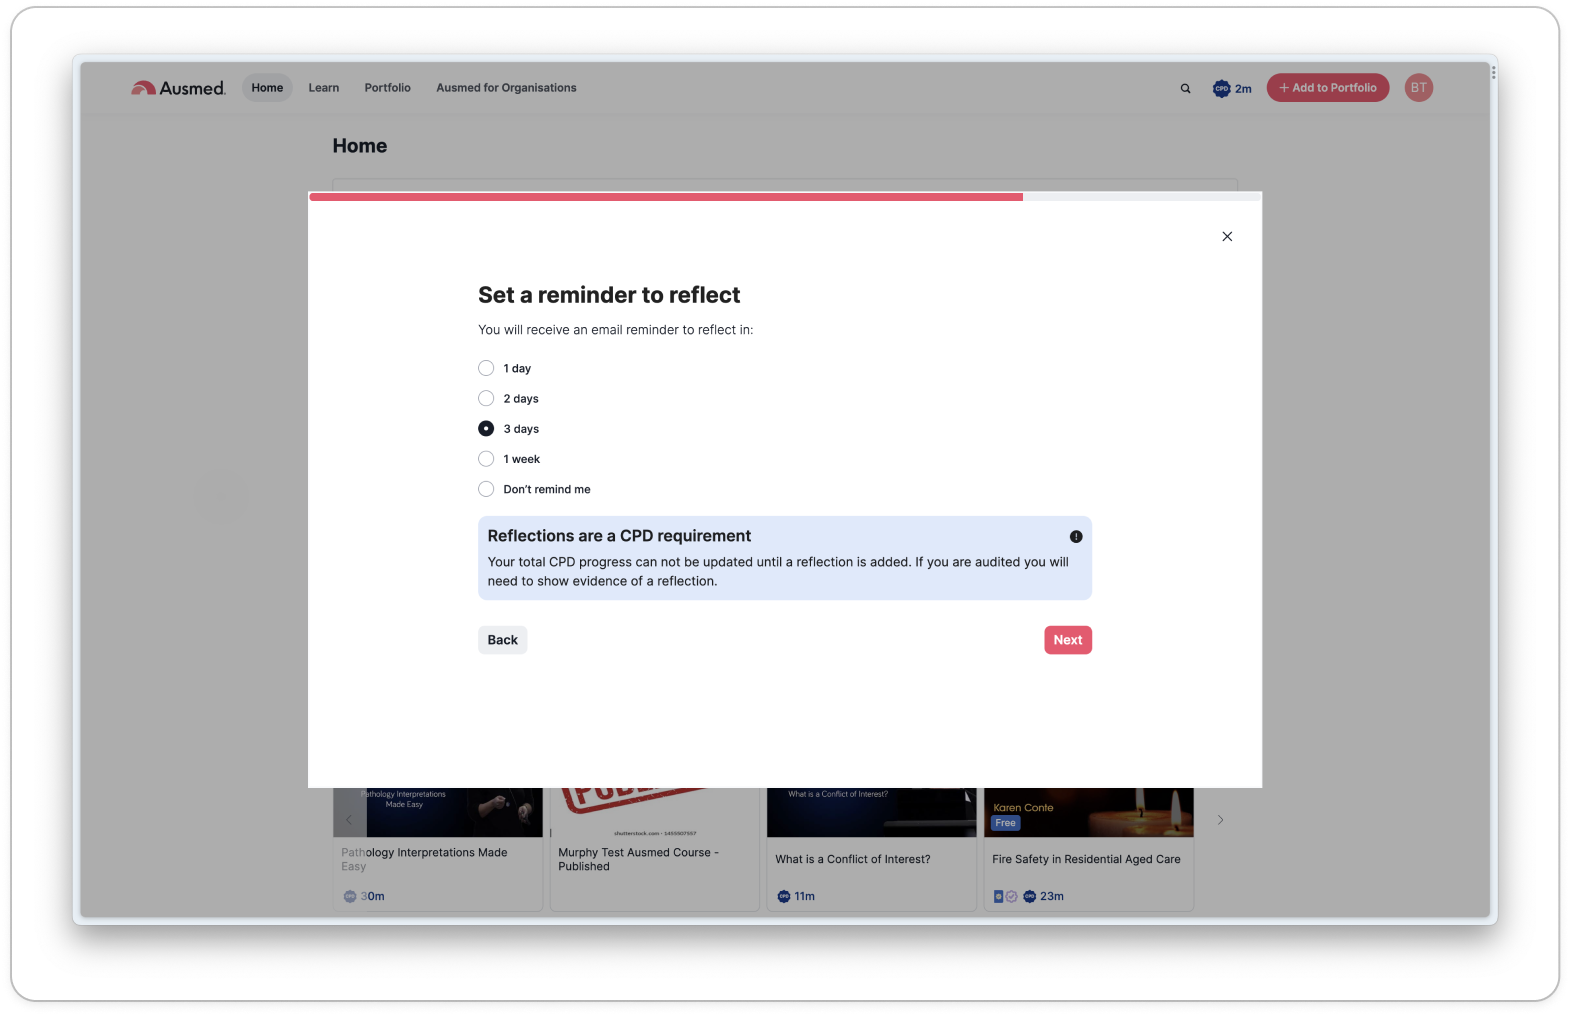This screenshot has width=1571, height=1016.
Task: Click the Next button
Action: pyautogui.click(x=1068, y=640)
